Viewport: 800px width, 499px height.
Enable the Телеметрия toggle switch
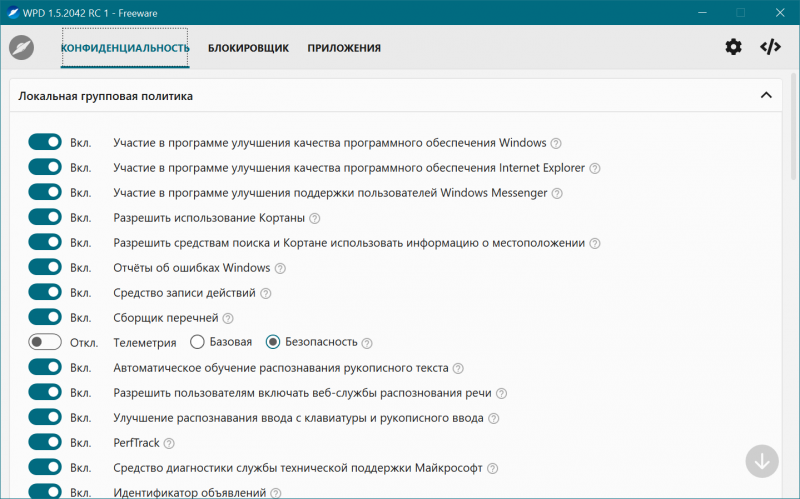(45, 342)
